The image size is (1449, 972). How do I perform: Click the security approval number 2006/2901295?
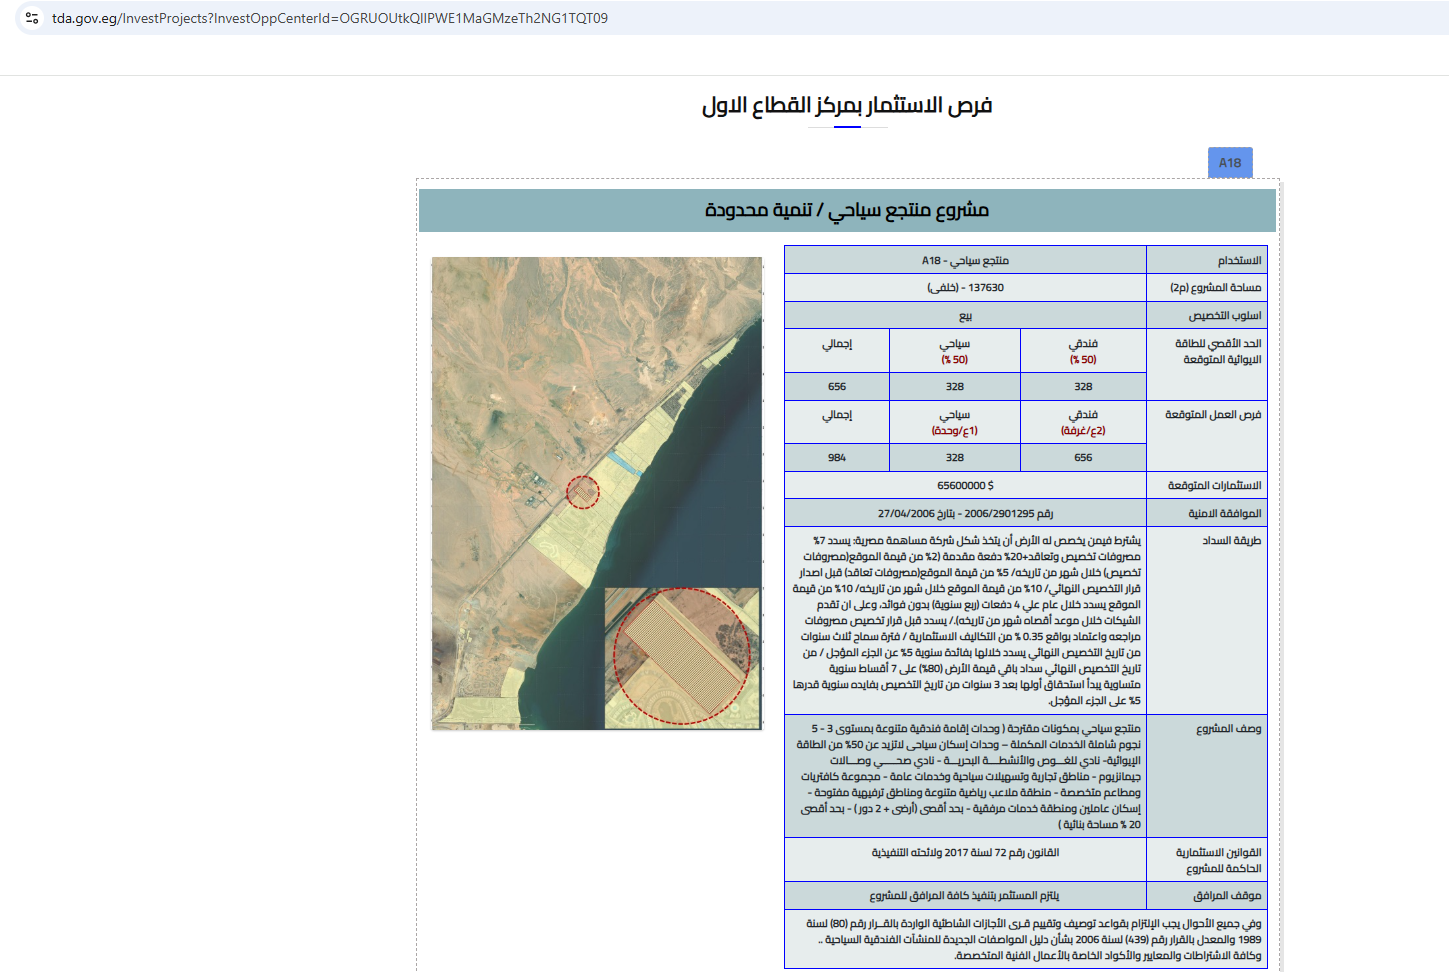pyautogui.click(x=965, y=514)
